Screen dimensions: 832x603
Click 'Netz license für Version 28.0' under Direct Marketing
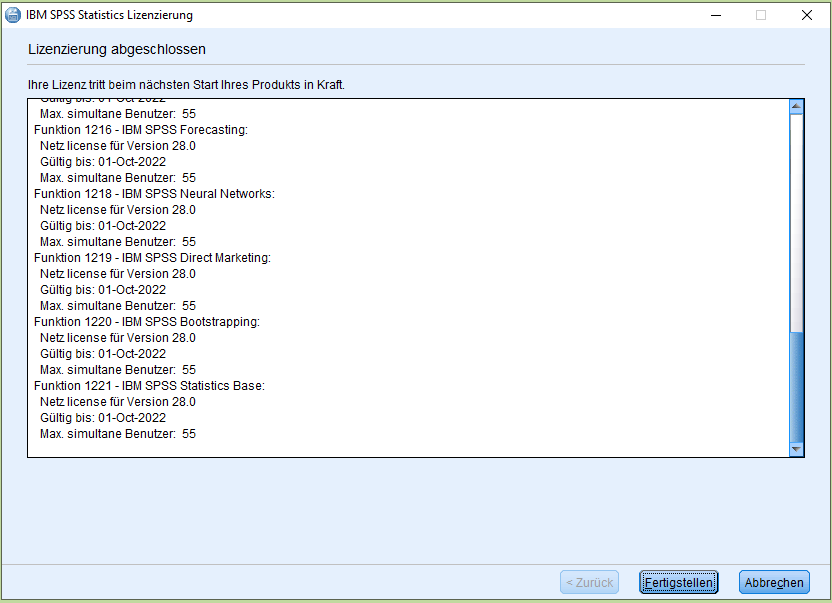118,273
